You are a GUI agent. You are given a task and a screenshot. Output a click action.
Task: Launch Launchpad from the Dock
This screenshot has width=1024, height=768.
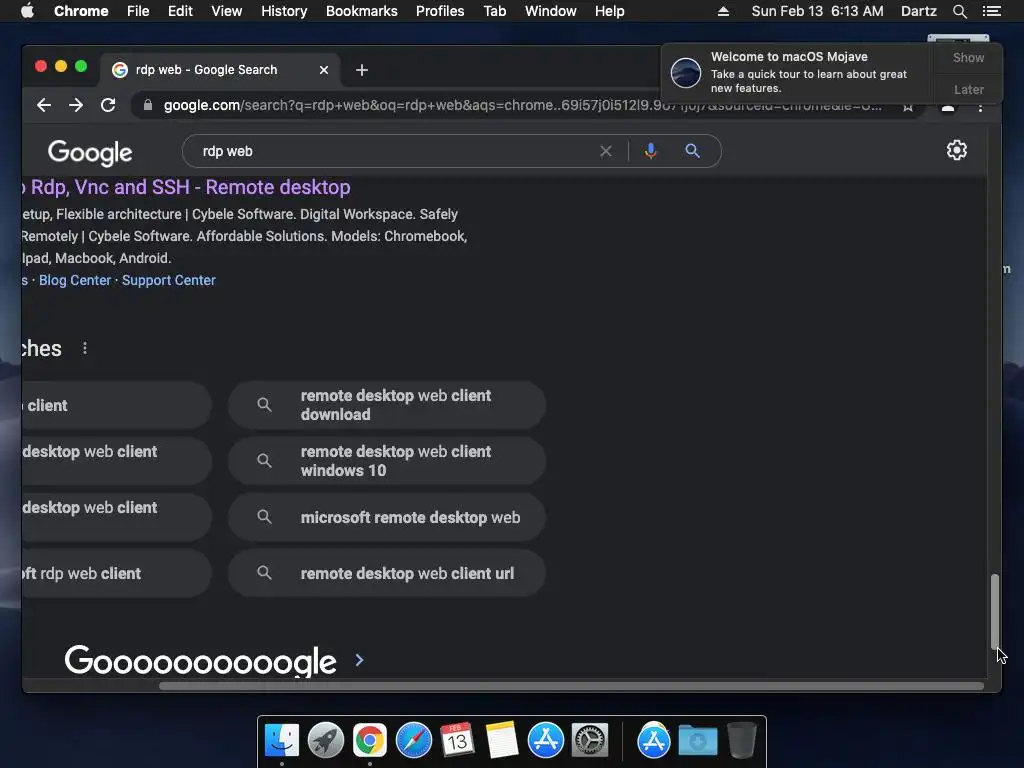point(326,741)
